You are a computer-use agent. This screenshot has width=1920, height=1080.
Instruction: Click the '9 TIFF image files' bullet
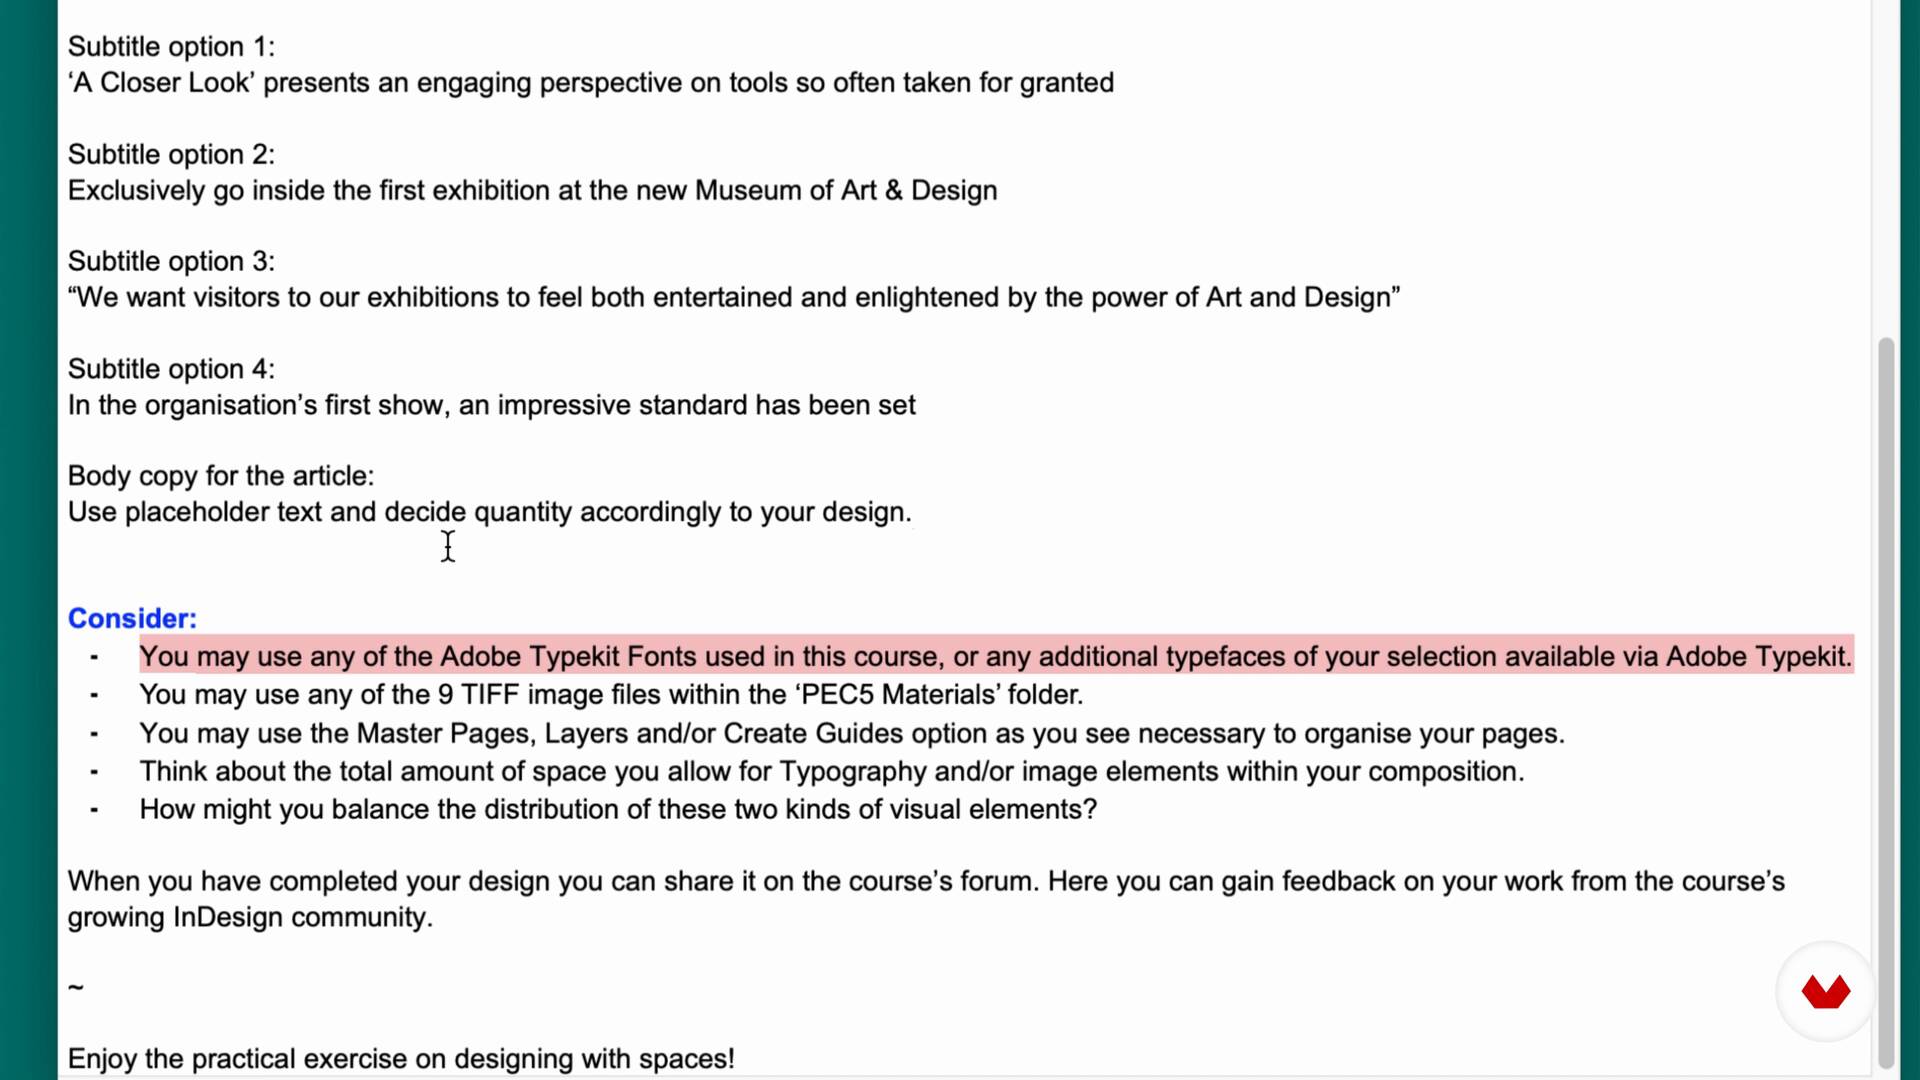coord(612,695)
